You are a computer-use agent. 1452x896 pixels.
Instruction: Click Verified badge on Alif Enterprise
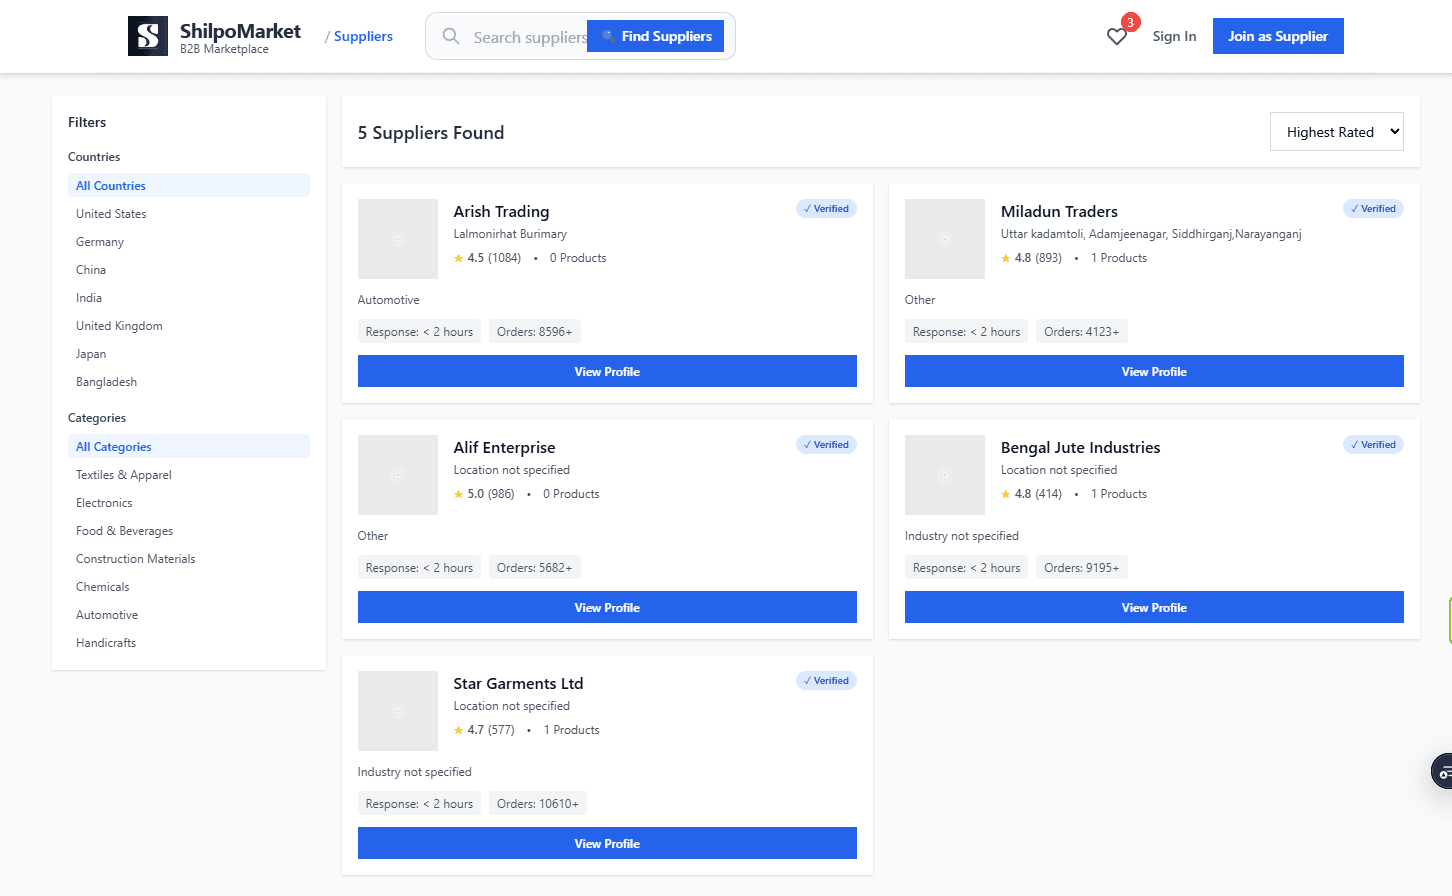(826, 444)
